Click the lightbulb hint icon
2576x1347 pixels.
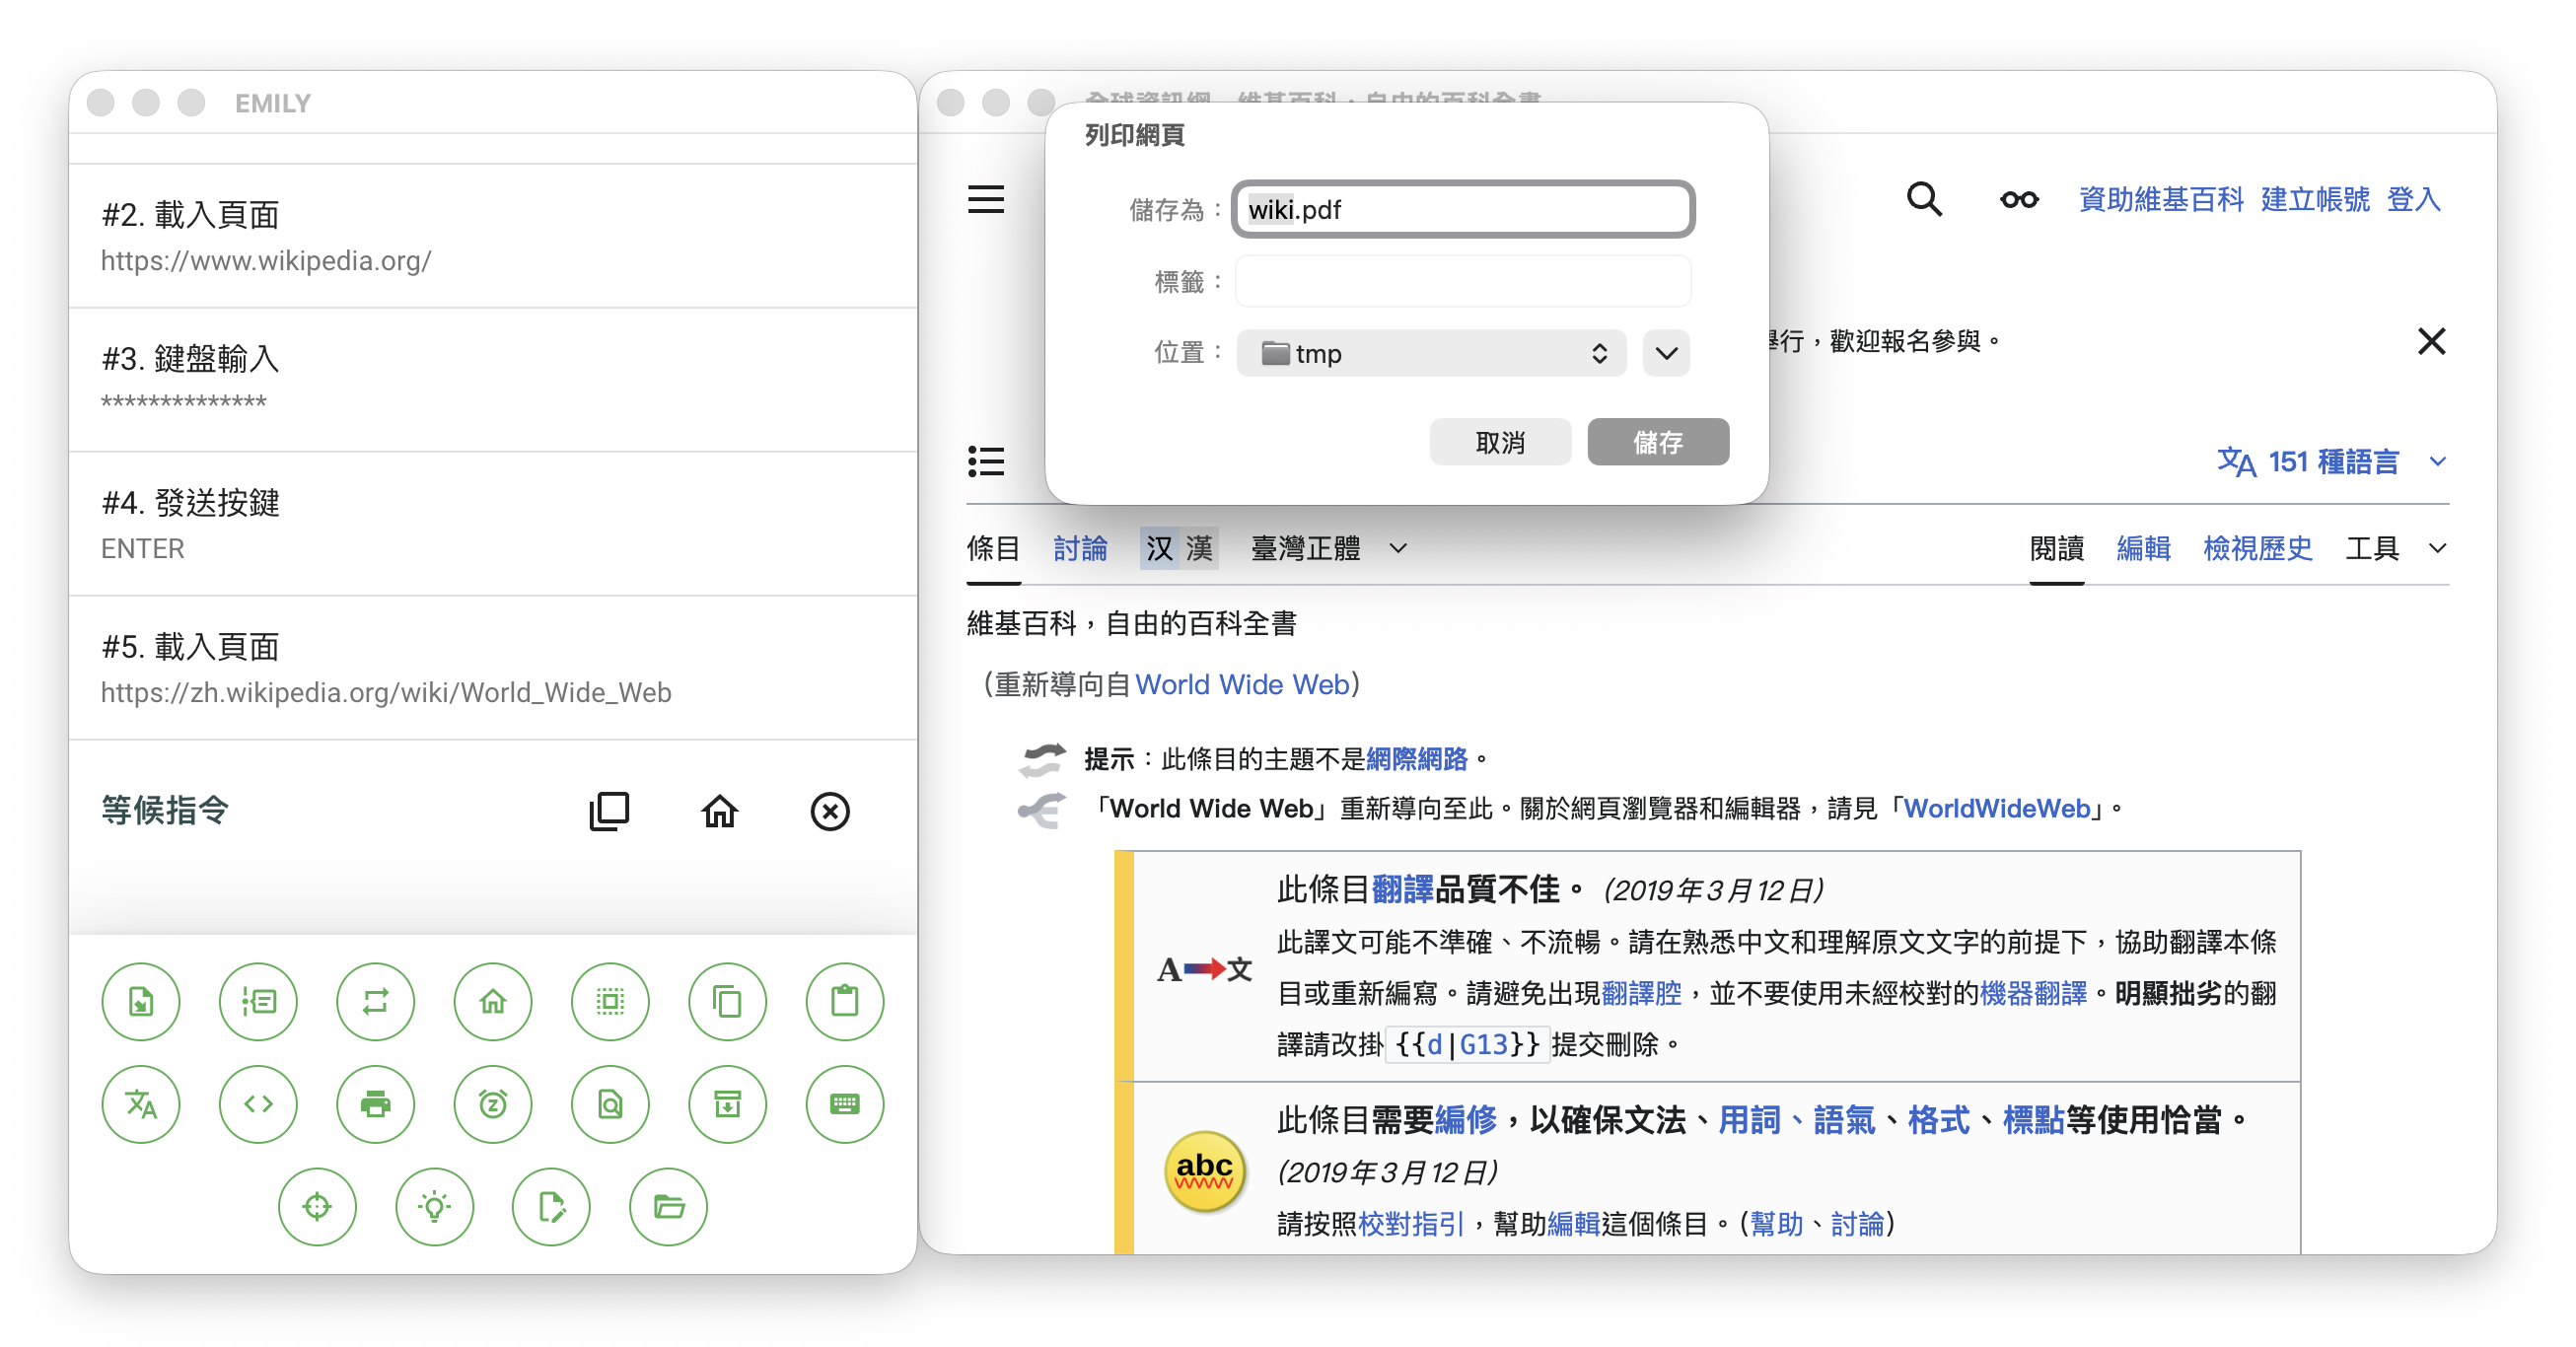pyautogui.click(x=434, y=1207)
